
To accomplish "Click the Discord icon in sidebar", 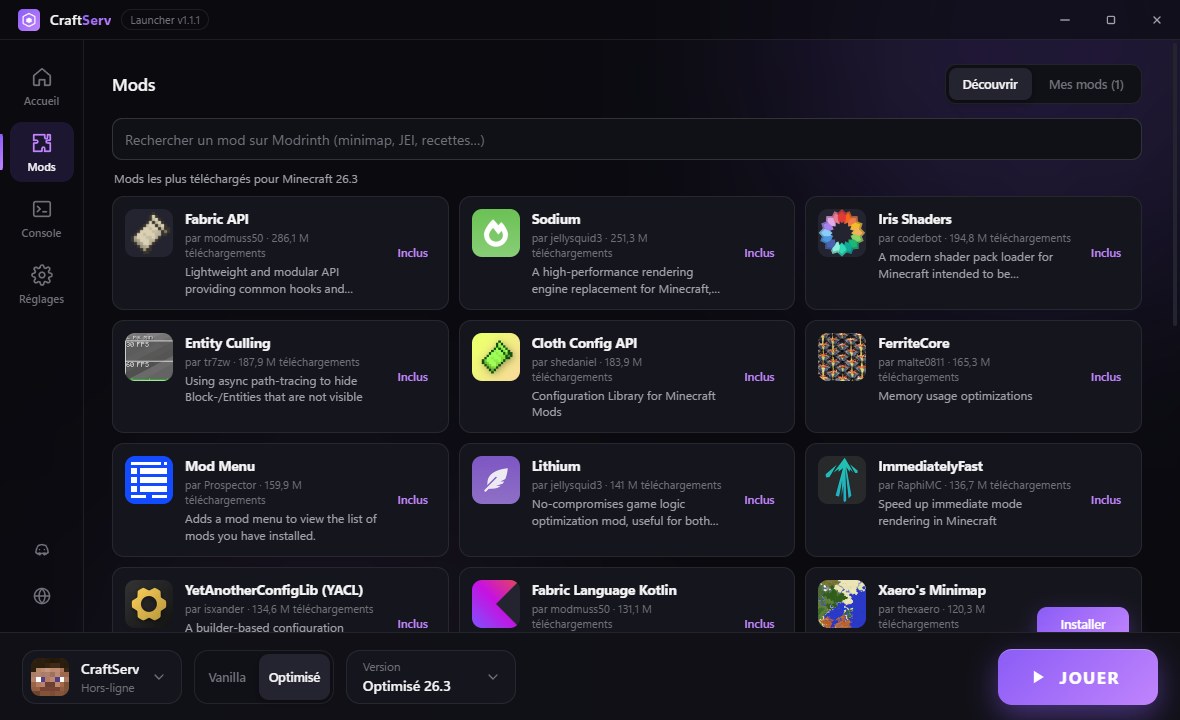I will coord(42,550).
